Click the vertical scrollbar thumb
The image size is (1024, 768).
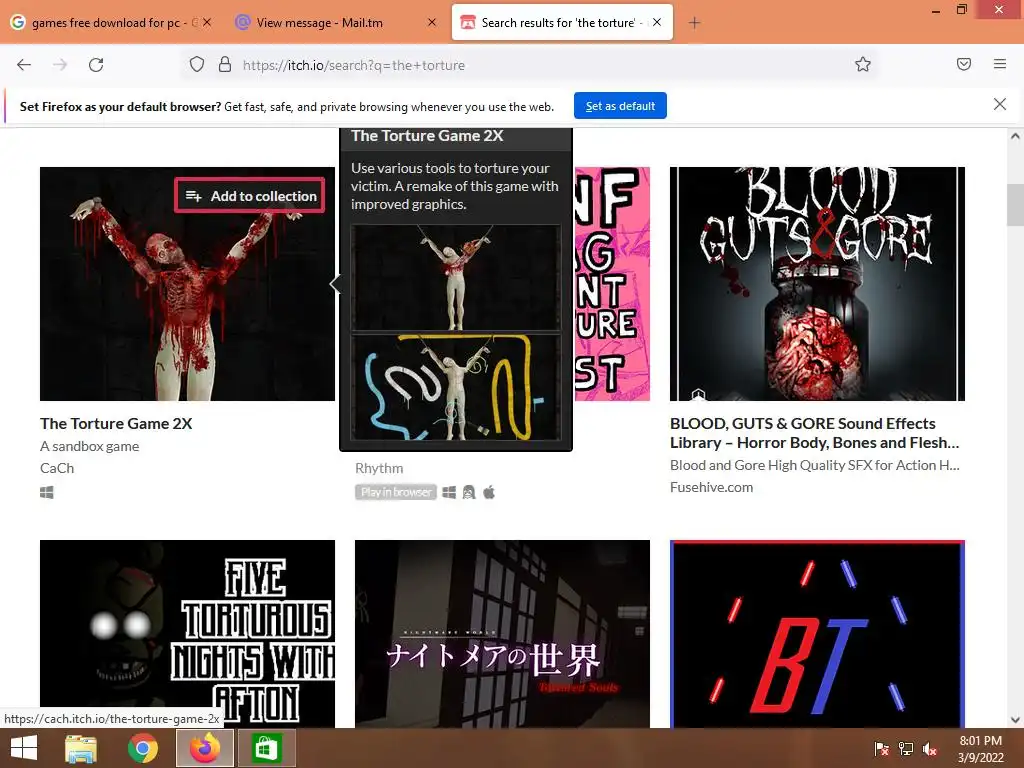coord(1015,205)
